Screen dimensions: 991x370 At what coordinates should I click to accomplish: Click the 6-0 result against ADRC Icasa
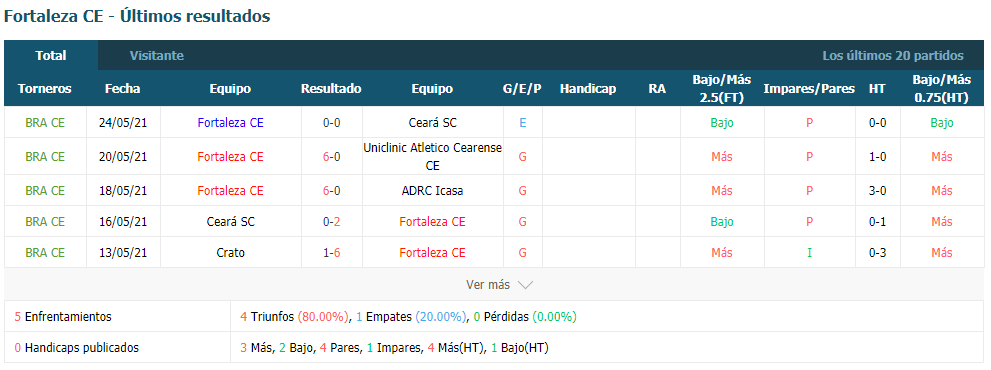coord(332,190)
